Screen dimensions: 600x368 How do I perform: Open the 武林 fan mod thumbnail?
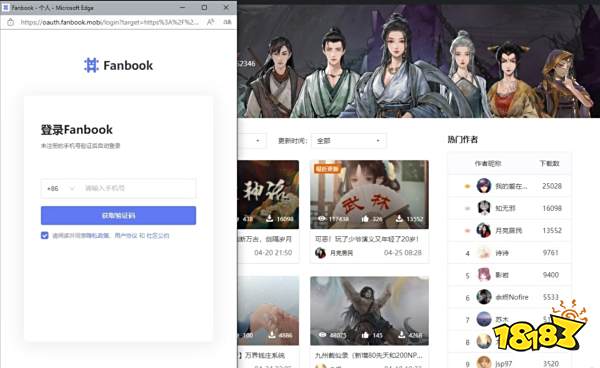[x=369, y=194]
